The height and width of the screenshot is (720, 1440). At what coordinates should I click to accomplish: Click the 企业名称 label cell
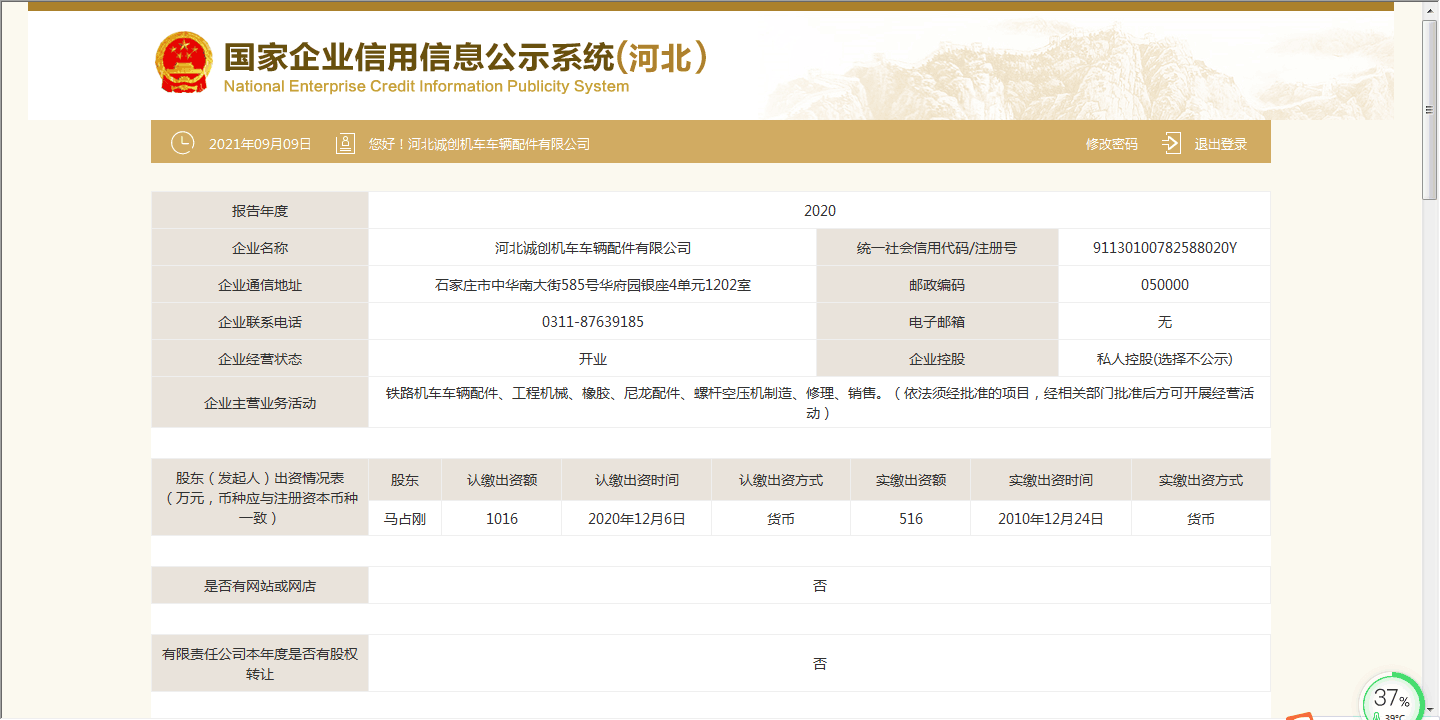tap(260, 248)
